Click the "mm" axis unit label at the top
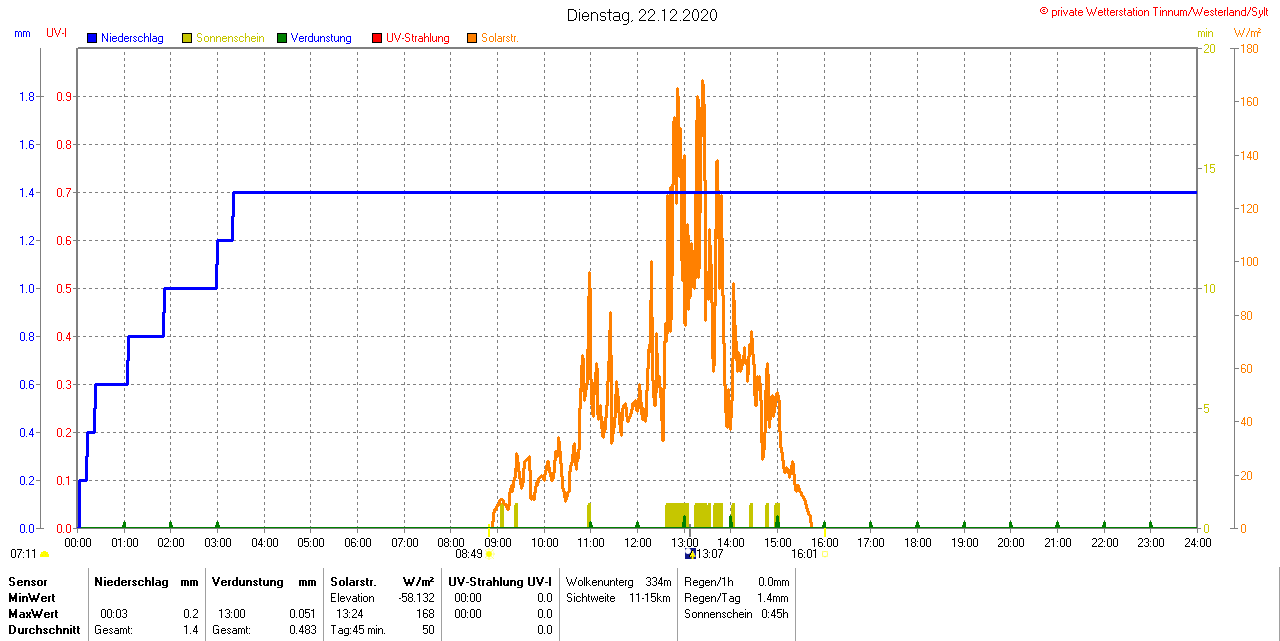The width and height of the screenshot is (1280, 641). click(22, 33)
